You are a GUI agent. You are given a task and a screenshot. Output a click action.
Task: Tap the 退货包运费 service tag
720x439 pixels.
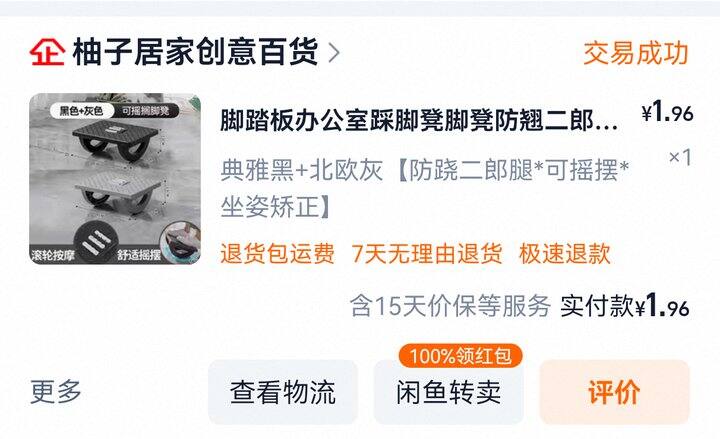(277, 253)
